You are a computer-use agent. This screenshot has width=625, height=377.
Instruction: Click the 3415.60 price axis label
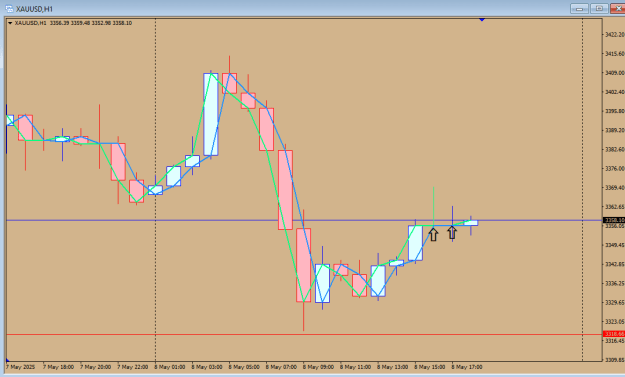click(615, 54)
